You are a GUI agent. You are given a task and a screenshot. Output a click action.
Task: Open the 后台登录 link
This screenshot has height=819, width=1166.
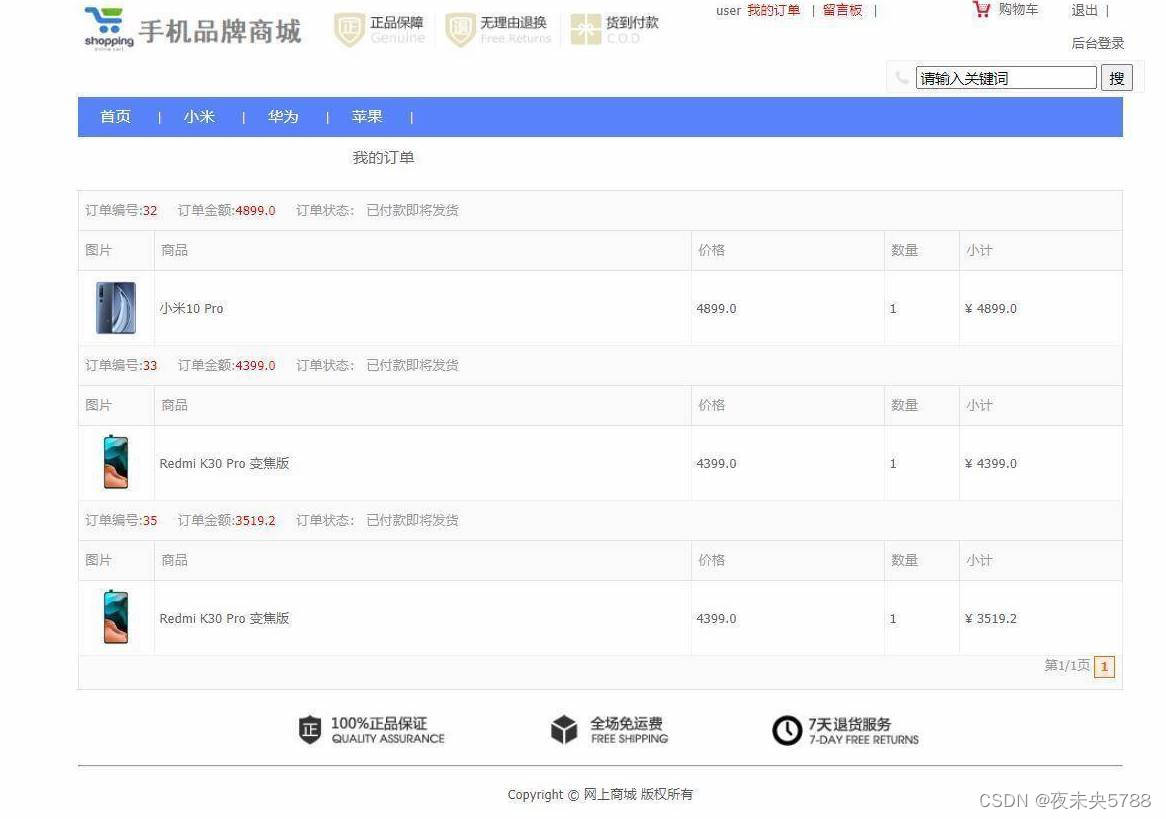point(1098,43)
